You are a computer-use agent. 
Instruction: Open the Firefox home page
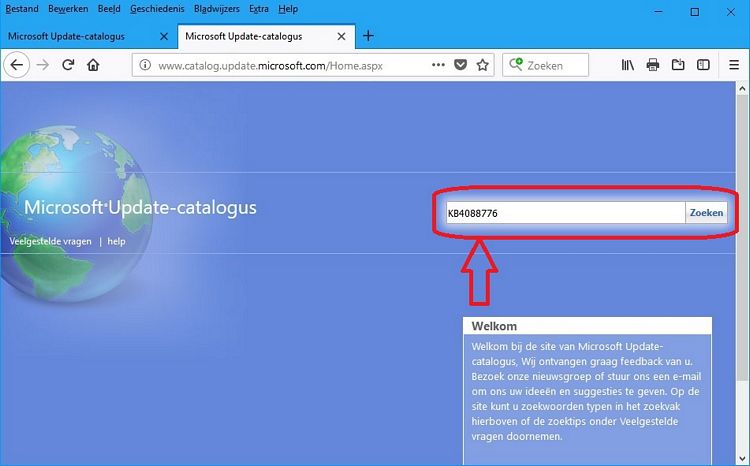[93, 65]
